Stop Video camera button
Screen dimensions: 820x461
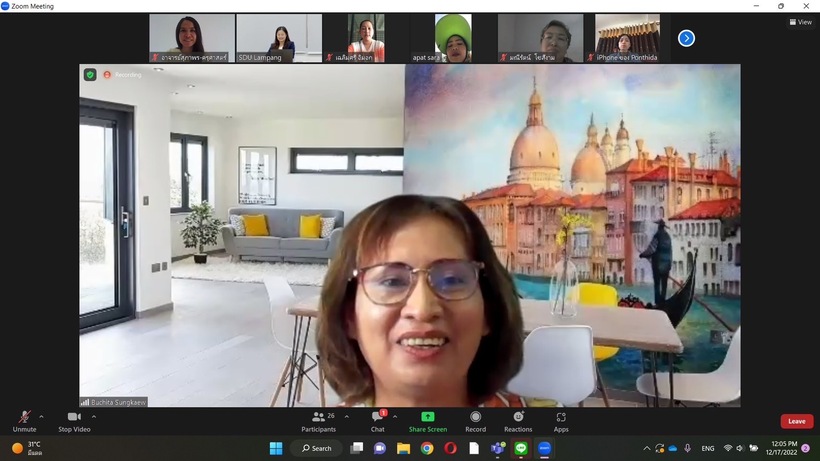[x=74, y=421]
